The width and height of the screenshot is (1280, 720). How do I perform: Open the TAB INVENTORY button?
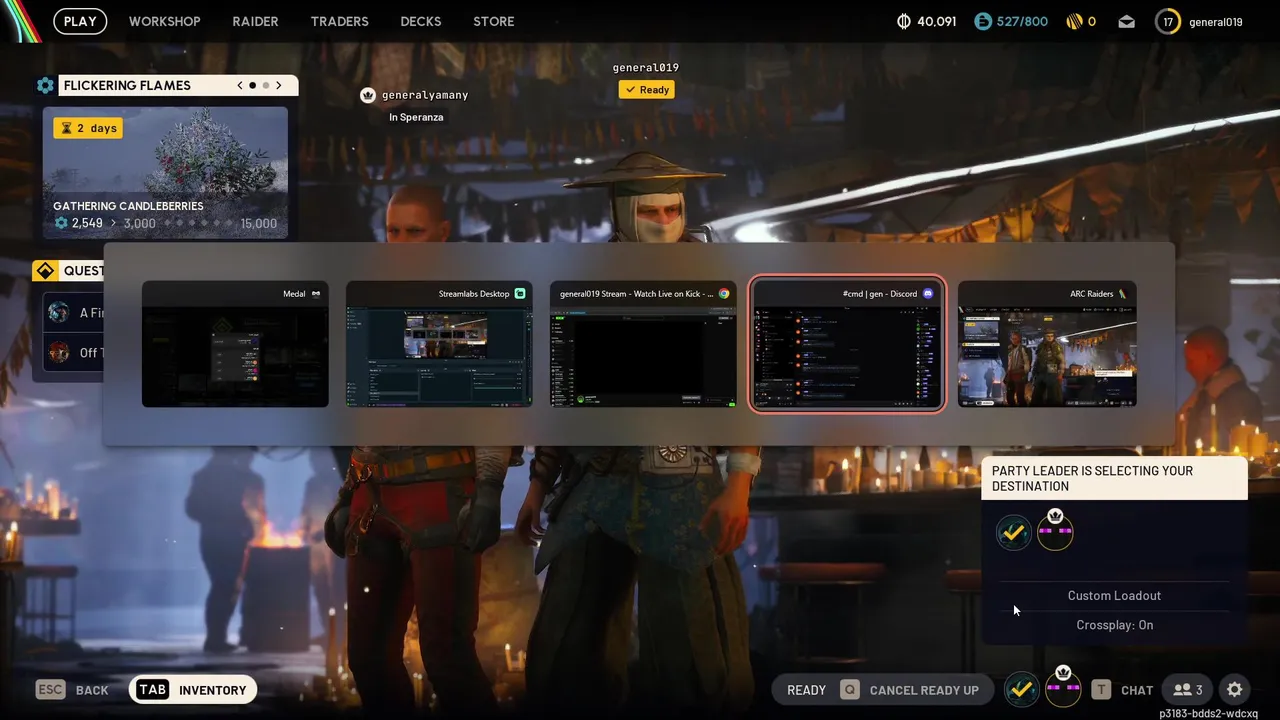coord(193,690)
